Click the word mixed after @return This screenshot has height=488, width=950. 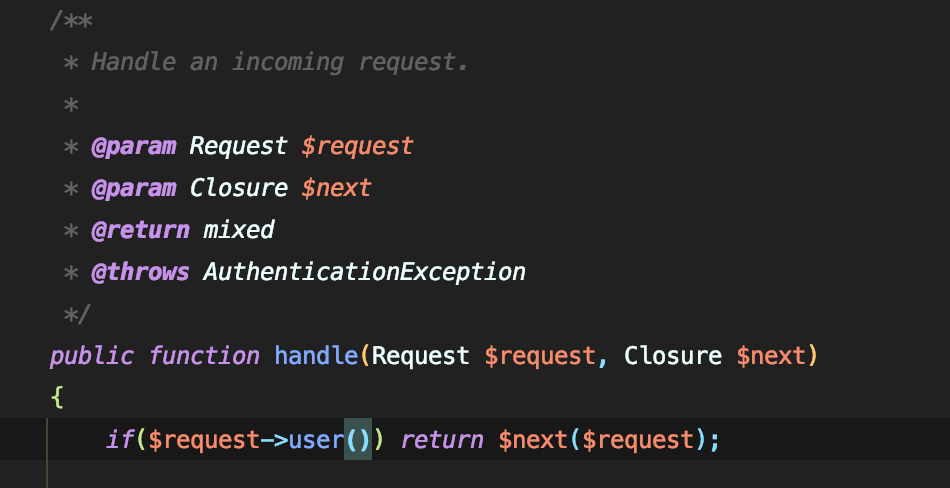(238, 230)
